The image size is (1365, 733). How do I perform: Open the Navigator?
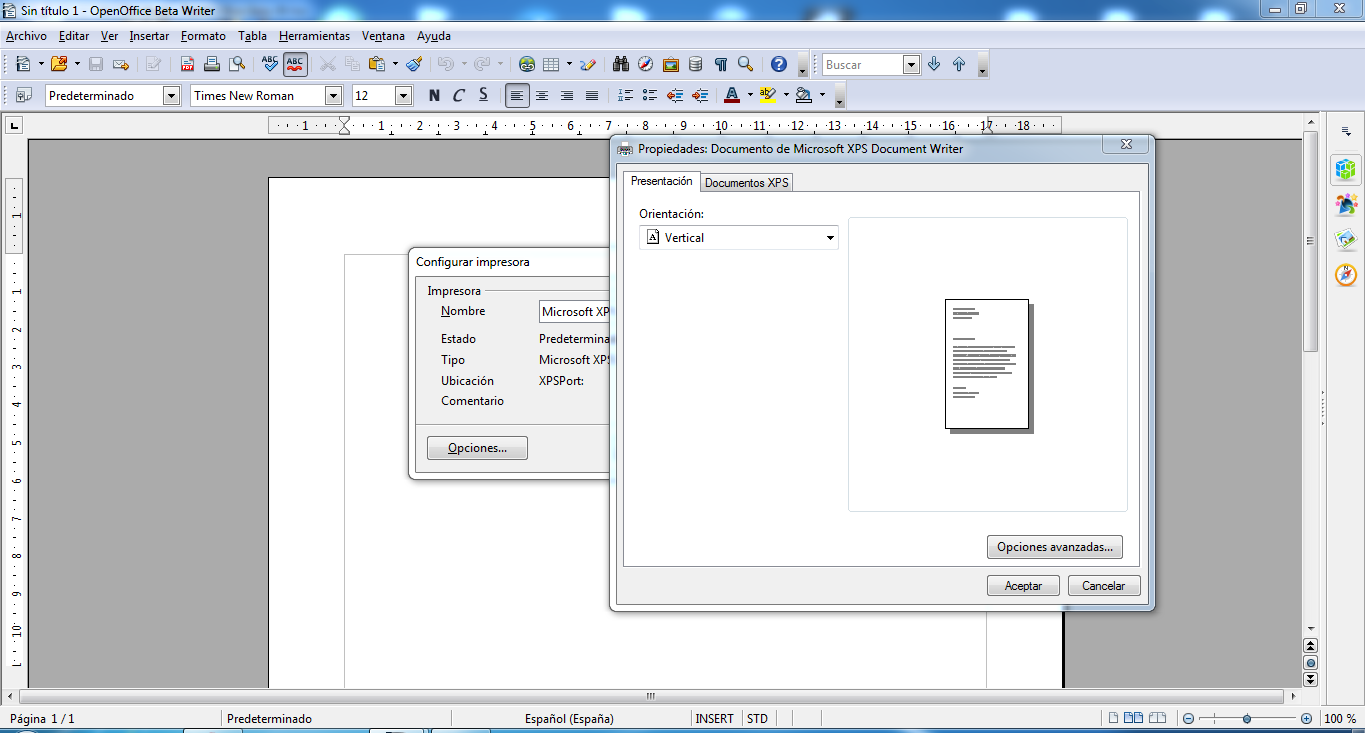tap(645, 63)
